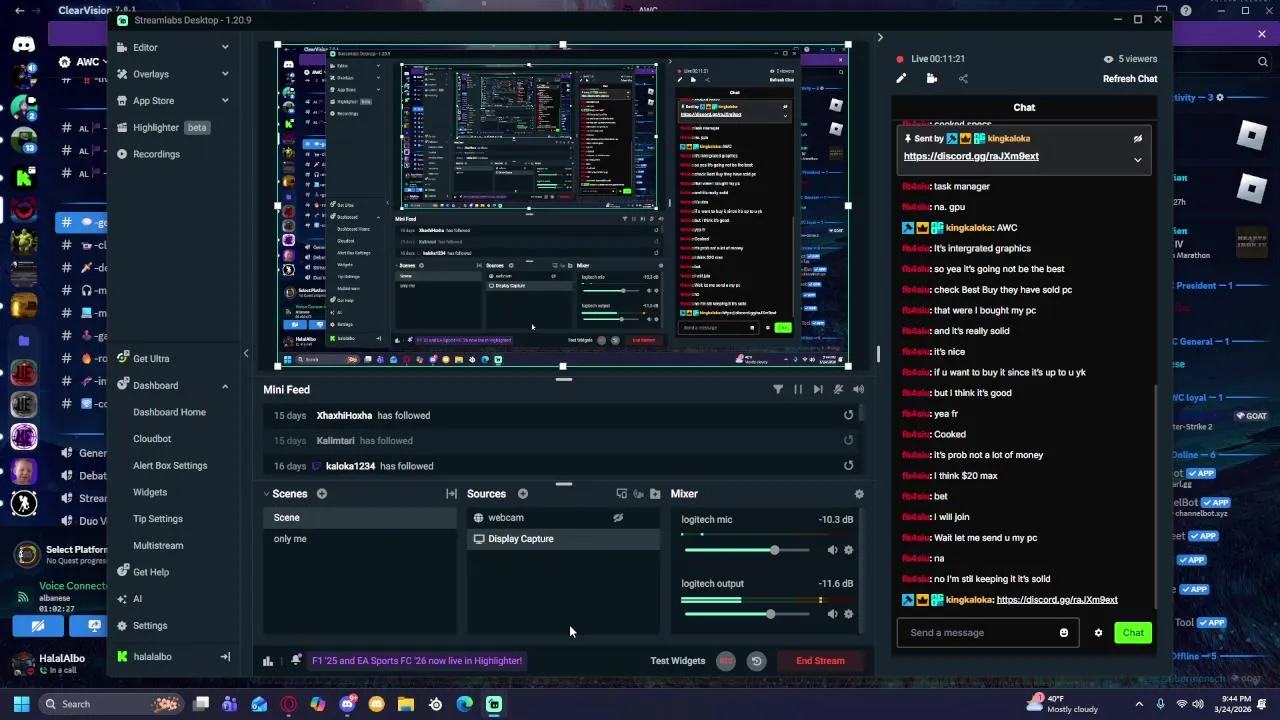Open the chat emote picker
1280x720 pixels.
[1064, 633]
